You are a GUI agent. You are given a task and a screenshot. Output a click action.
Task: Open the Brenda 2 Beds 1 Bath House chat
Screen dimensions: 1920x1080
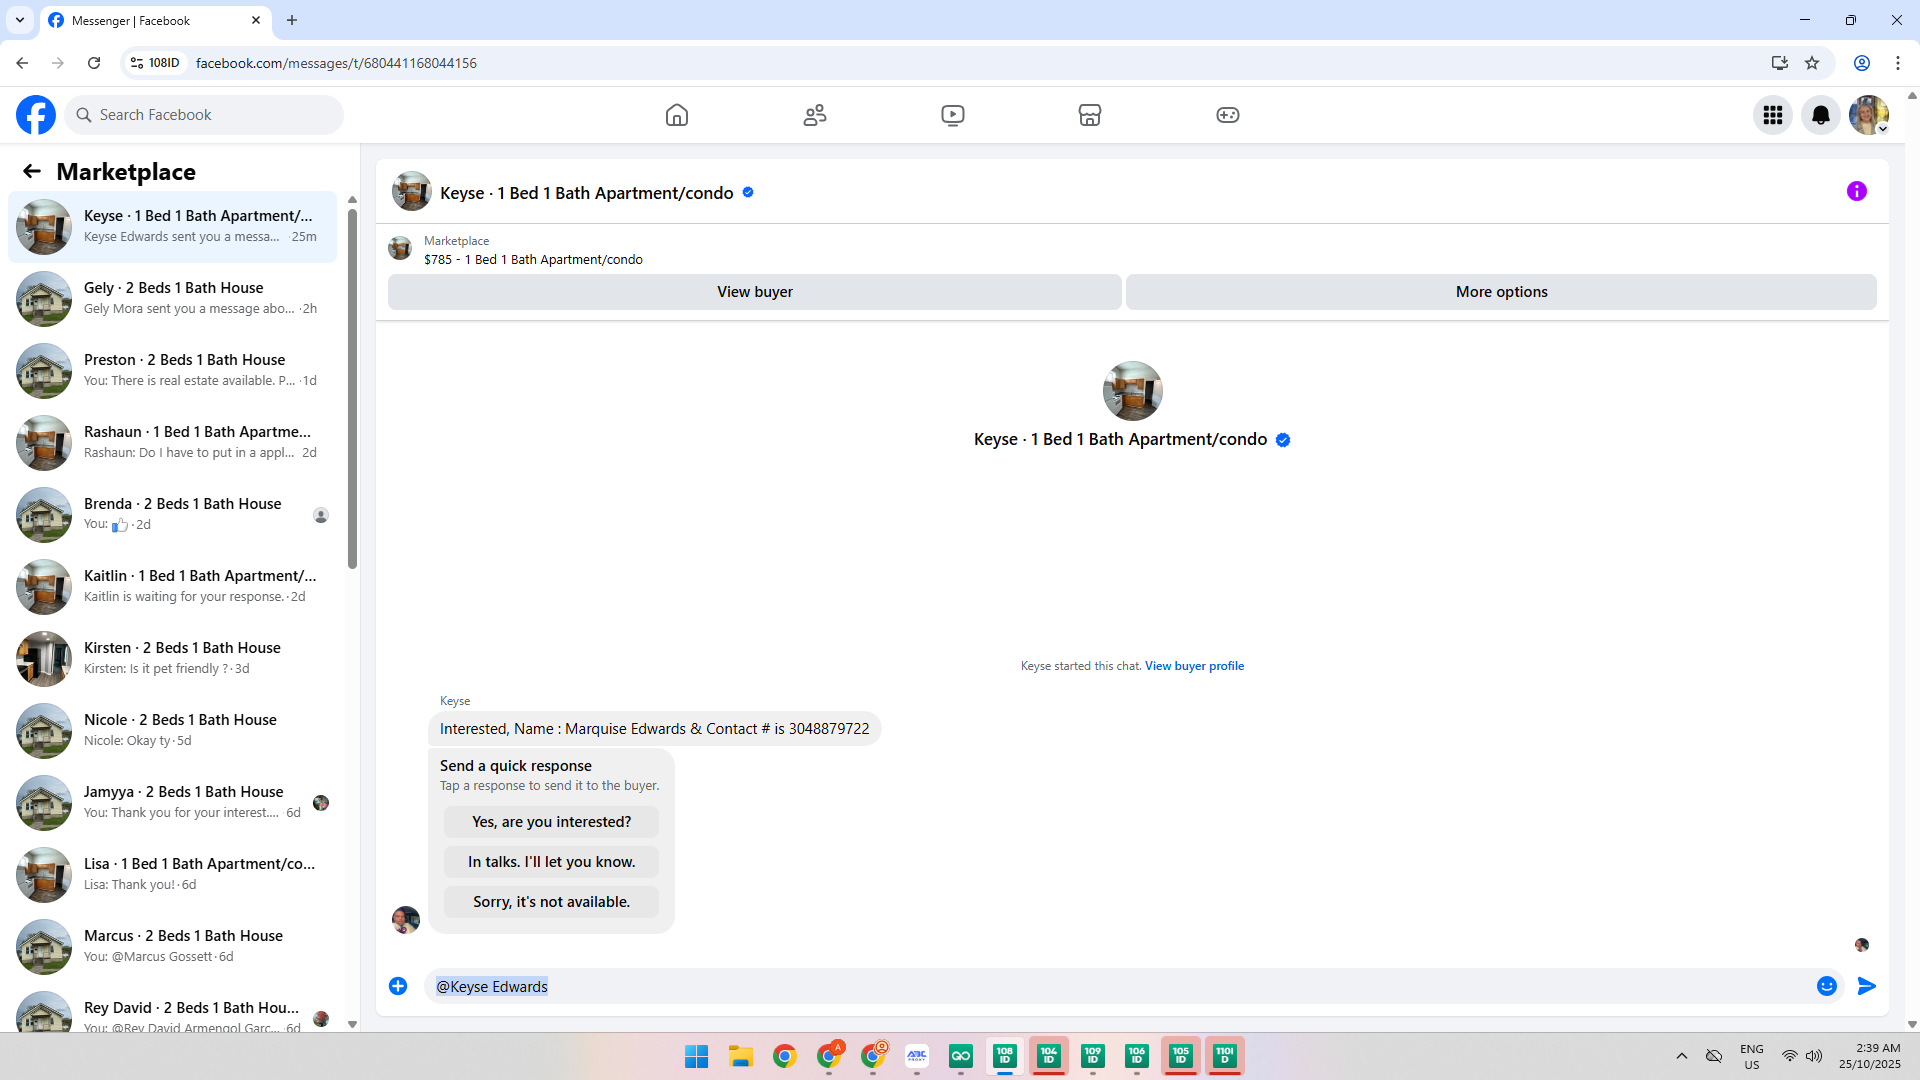pos(172,515)
